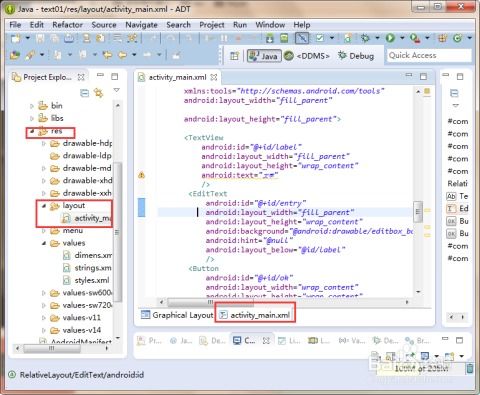Click the editor horizontal scrollbar thumb
Screen dimensions: 480x395
(210, 302)
